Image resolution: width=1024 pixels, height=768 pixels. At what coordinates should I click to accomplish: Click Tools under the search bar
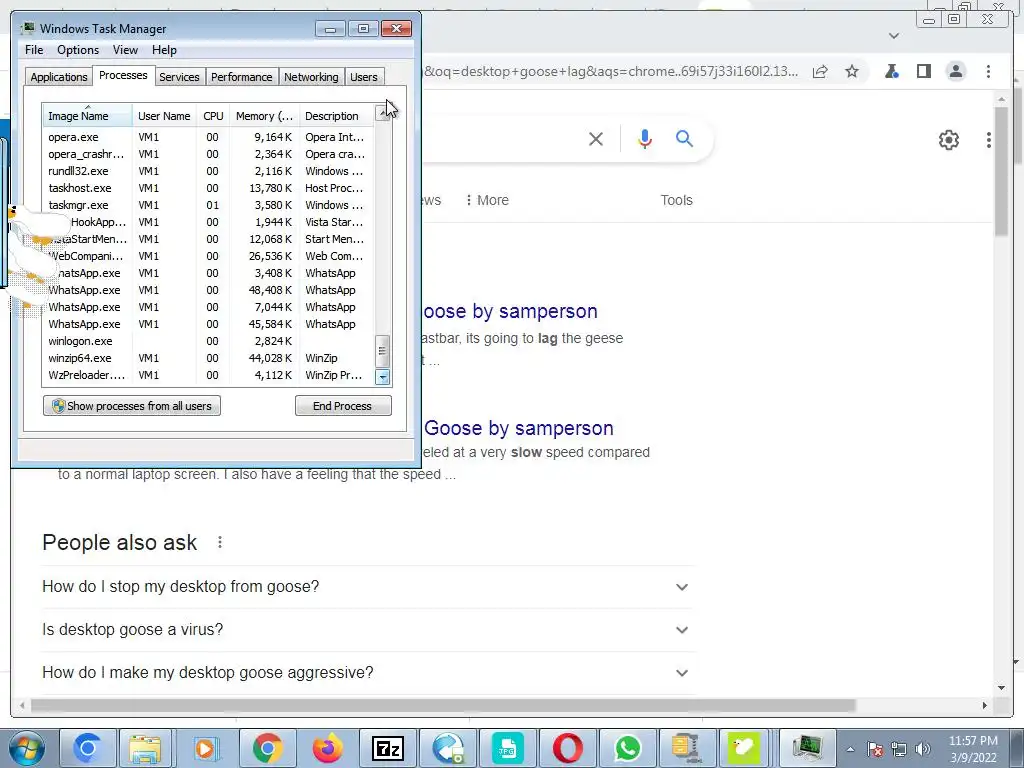coord(676,200)
